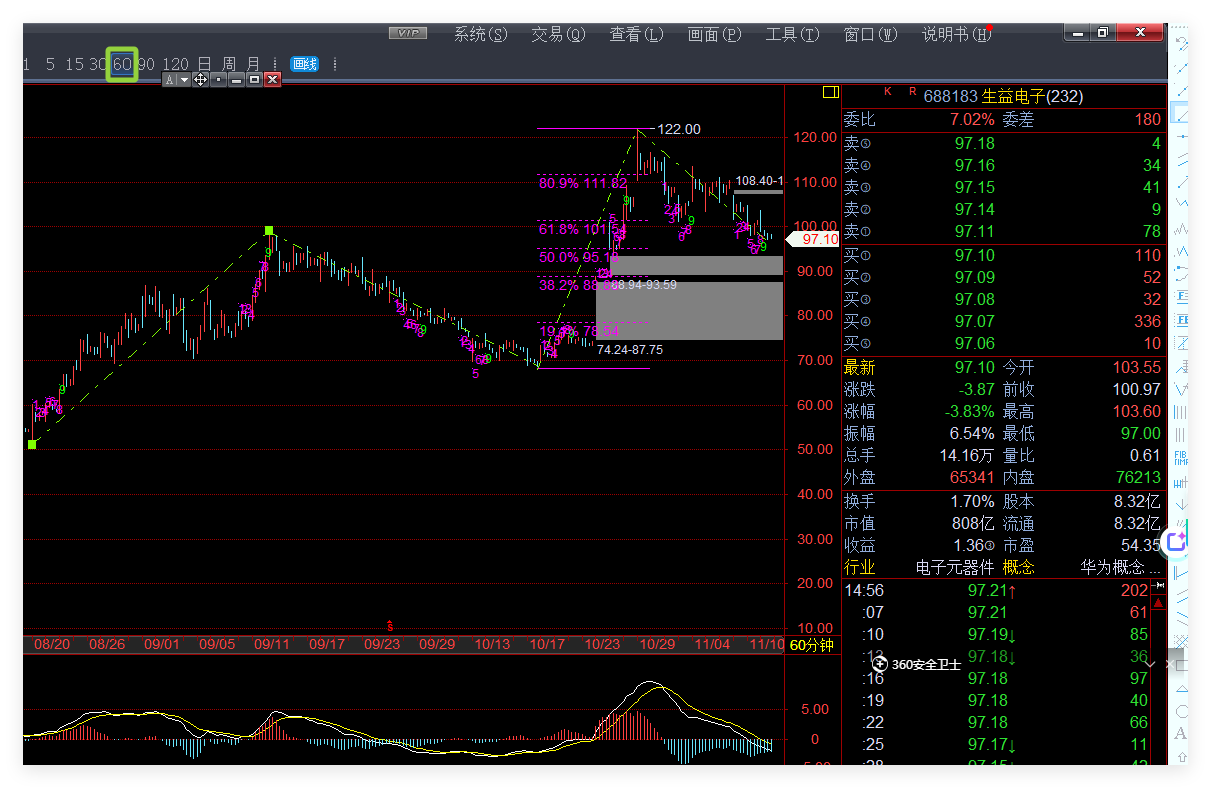
Task: Open the A dropdown arrow on the floating toolbar
Action: [182, 79]
